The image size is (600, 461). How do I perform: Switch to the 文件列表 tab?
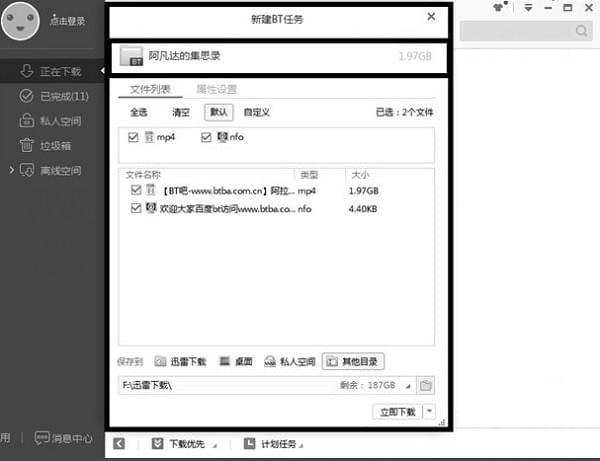coord(150,90)
